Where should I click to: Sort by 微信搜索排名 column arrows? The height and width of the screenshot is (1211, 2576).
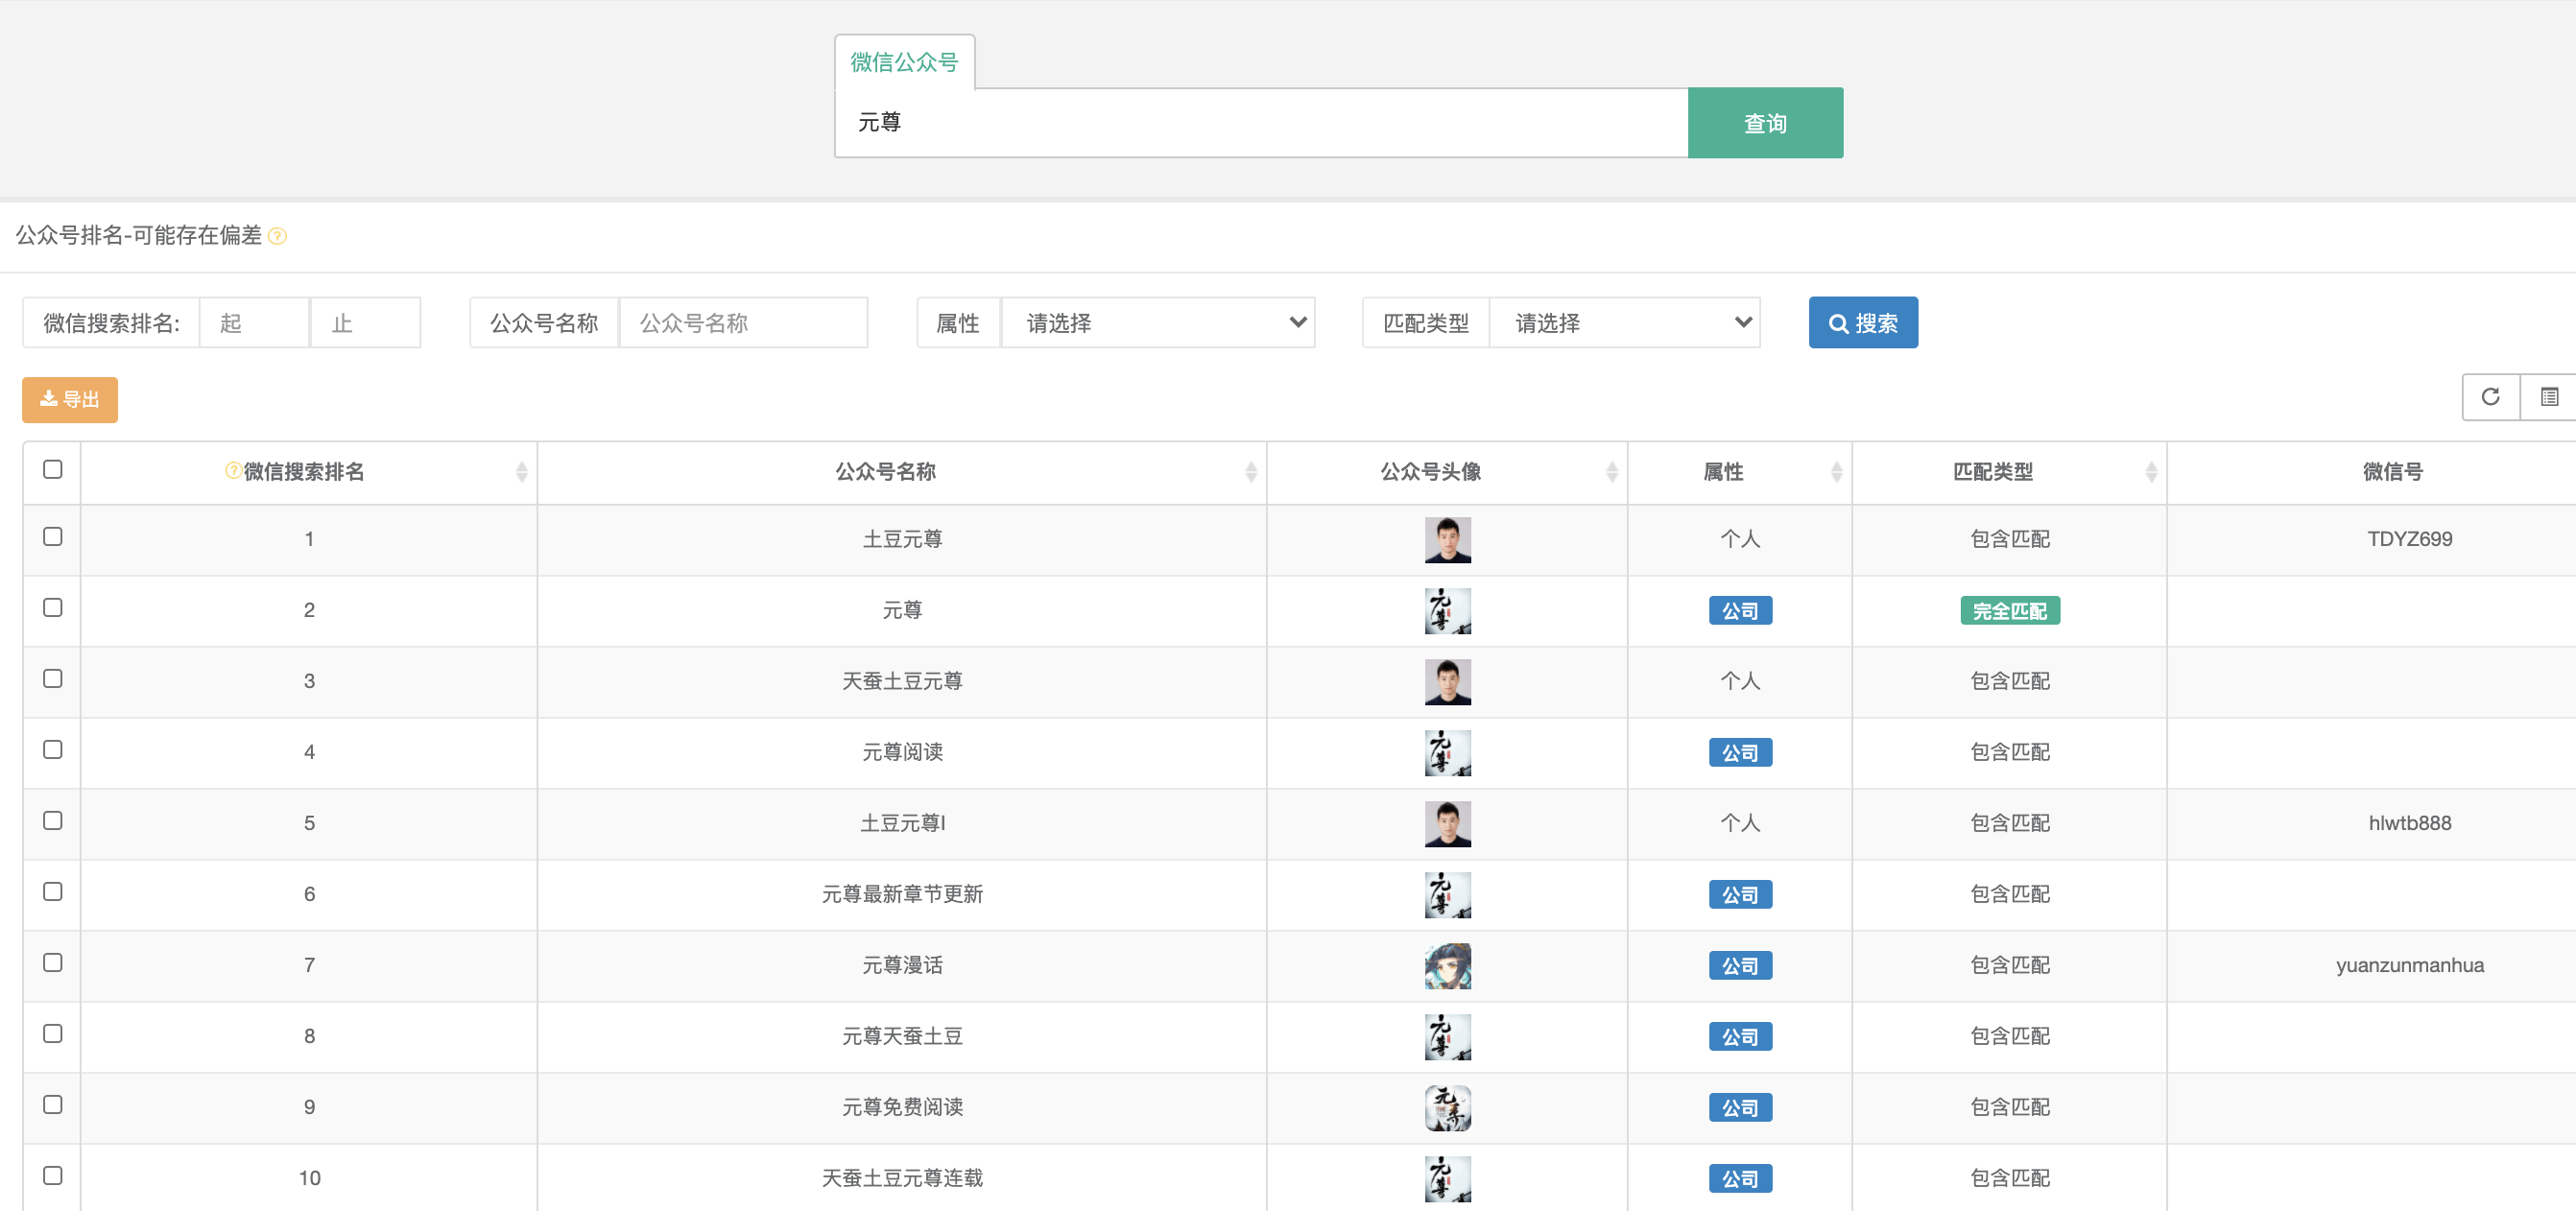(x=521, y=472)
